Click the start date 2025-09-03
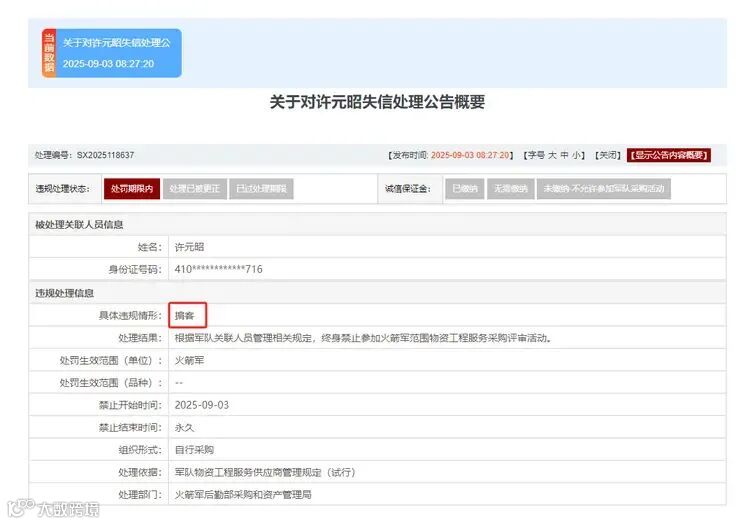Viewport: 750px width, 524px height. (202, 405)
